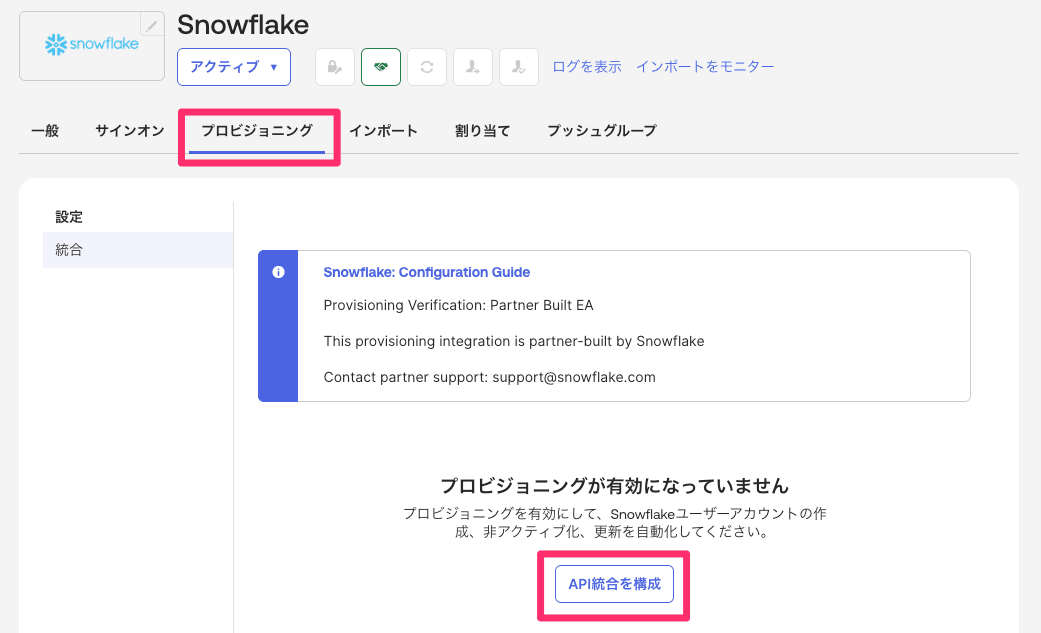Viewport: 1041px width, 633px height.
Task: Click the green handshake icon
Action: [x=381, y=67]
